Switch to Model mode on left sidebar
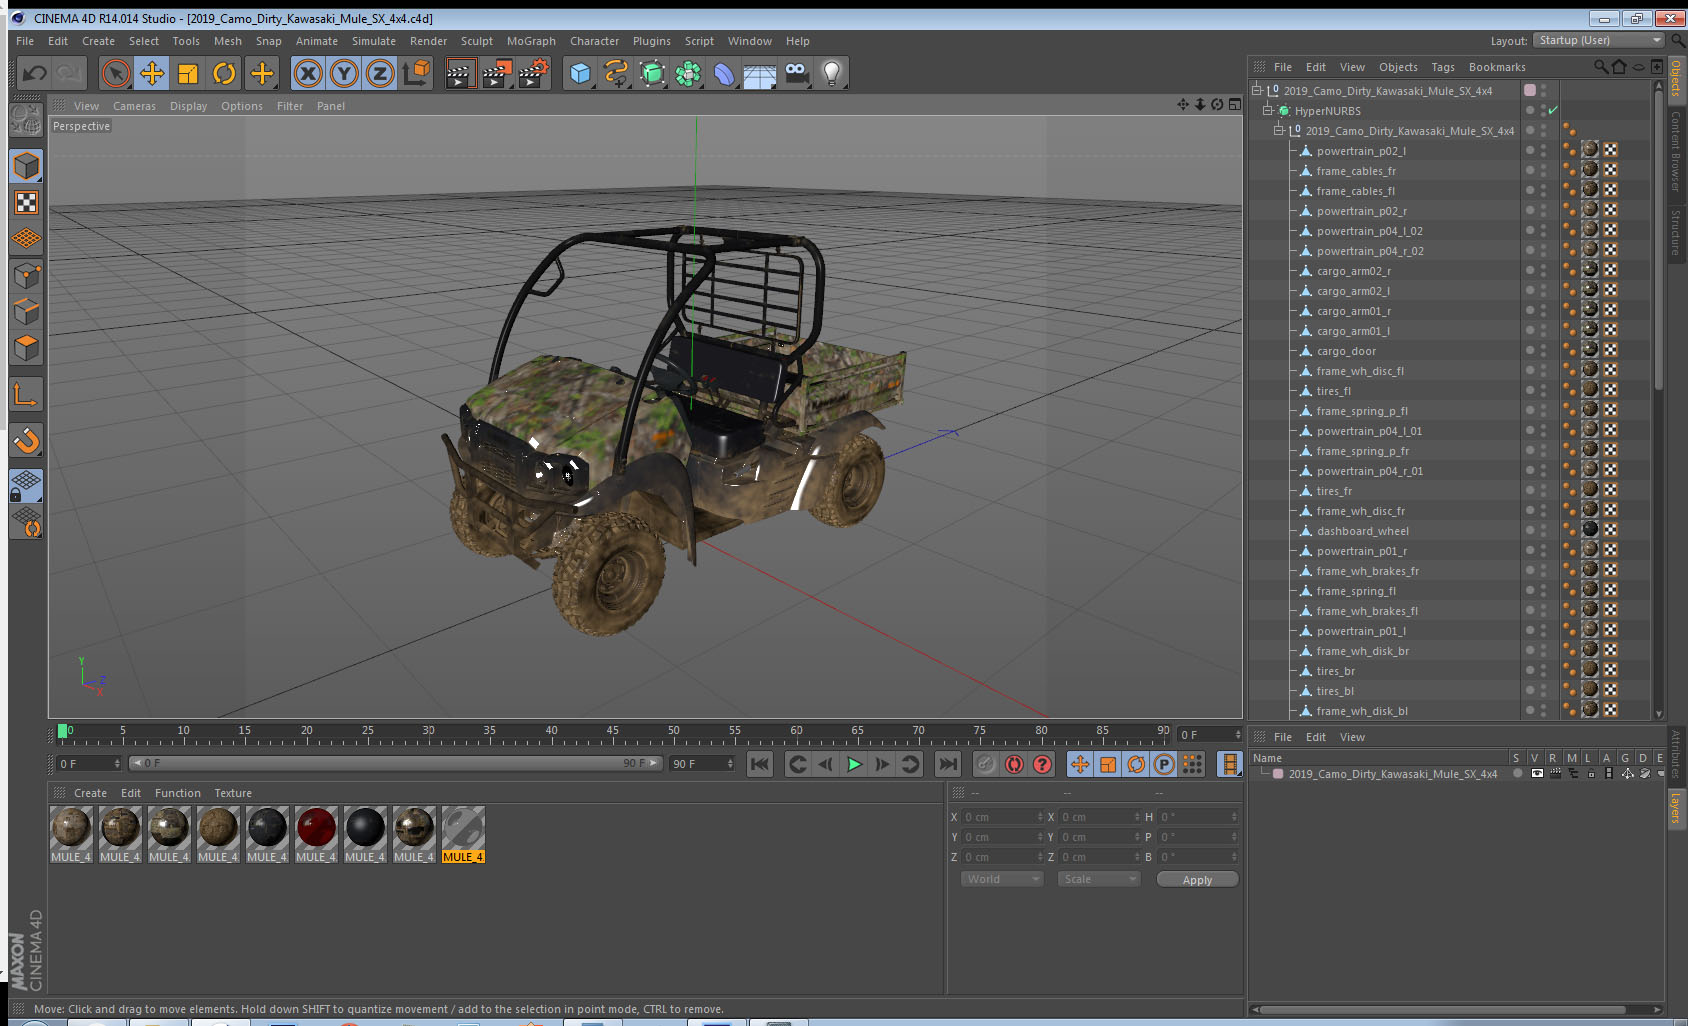This screenshot has width=1688, height=1026. [27, 166]
